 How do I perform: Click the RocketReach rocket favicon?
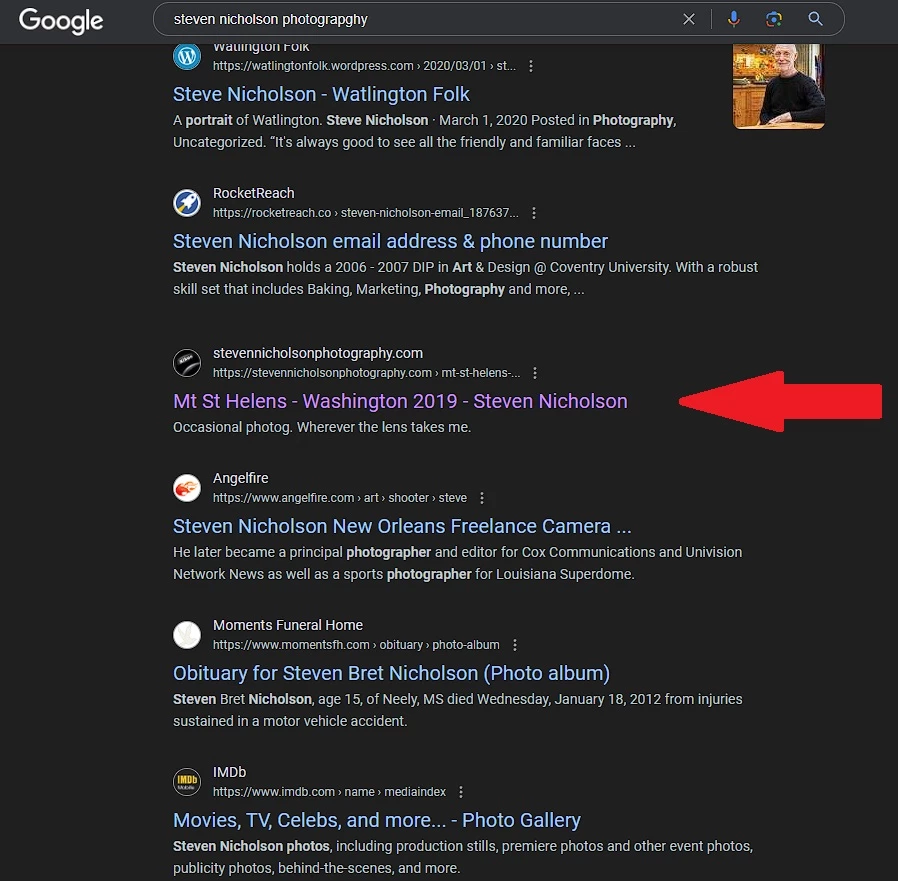(x=187, y=203)
